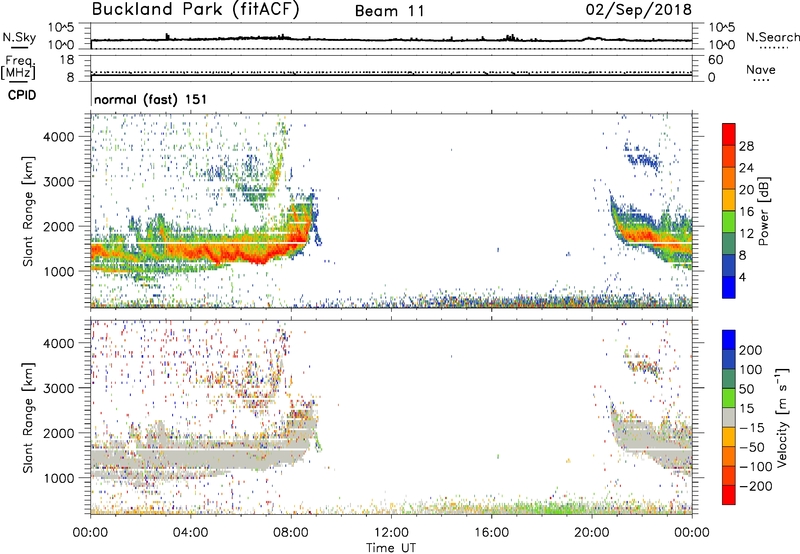Click the "Buckland Park (fitACF)" plot title
The width and height of the screenshot is (800, 554).
tap(195, 10)
